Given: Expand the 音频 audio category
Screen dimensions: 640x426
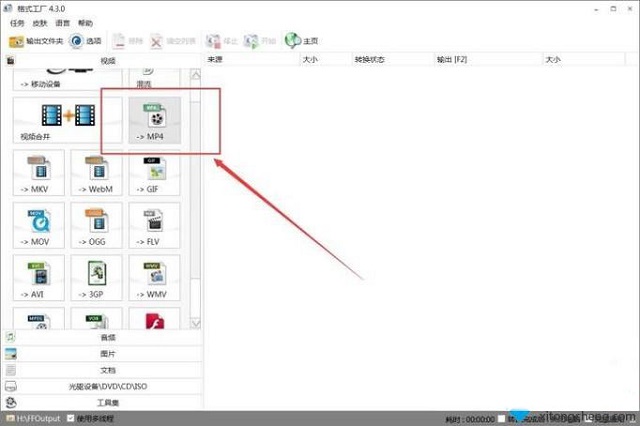Looking at the screenshot, I should 102,337.
